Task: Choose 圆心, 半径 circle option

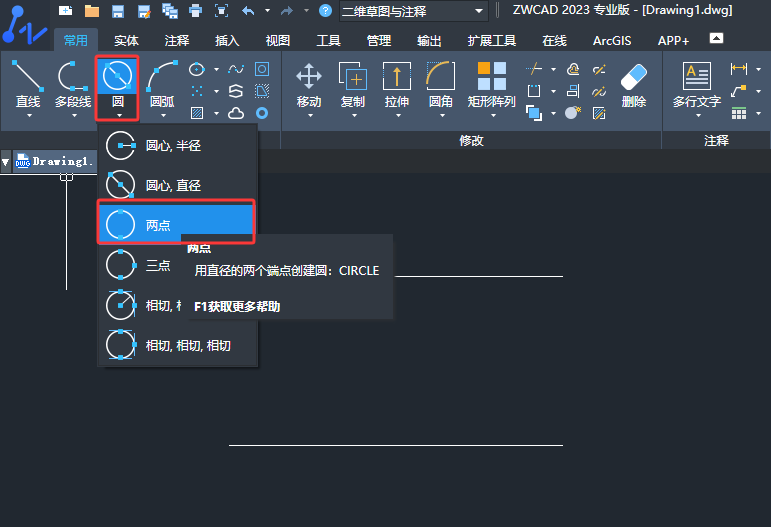Action: pos(178,146)
